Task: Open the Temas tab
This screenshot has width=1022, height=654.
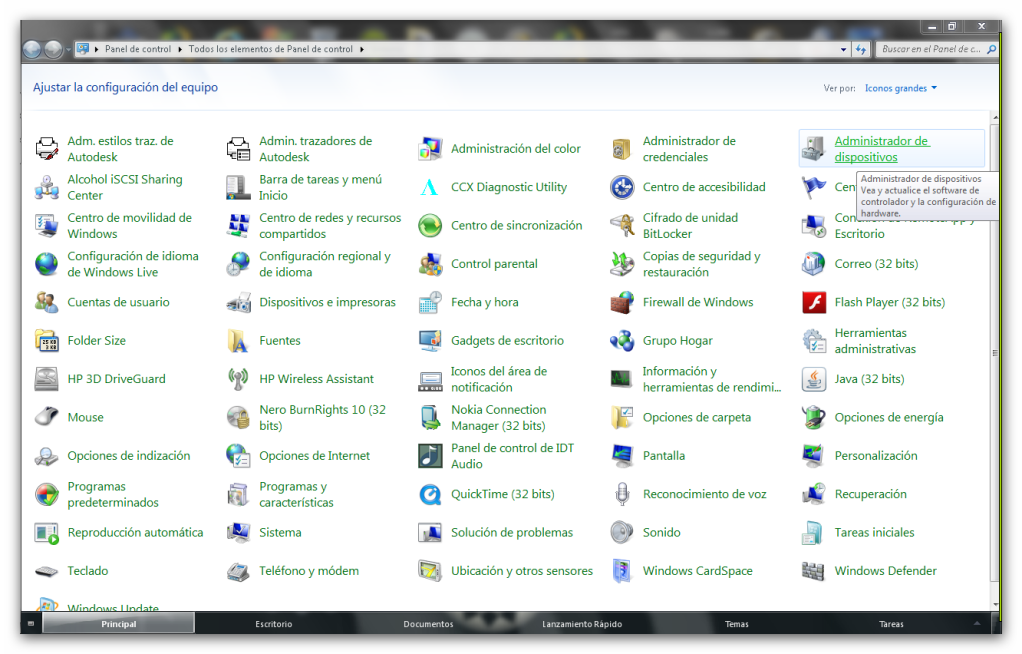Action: tap(737, 624)
